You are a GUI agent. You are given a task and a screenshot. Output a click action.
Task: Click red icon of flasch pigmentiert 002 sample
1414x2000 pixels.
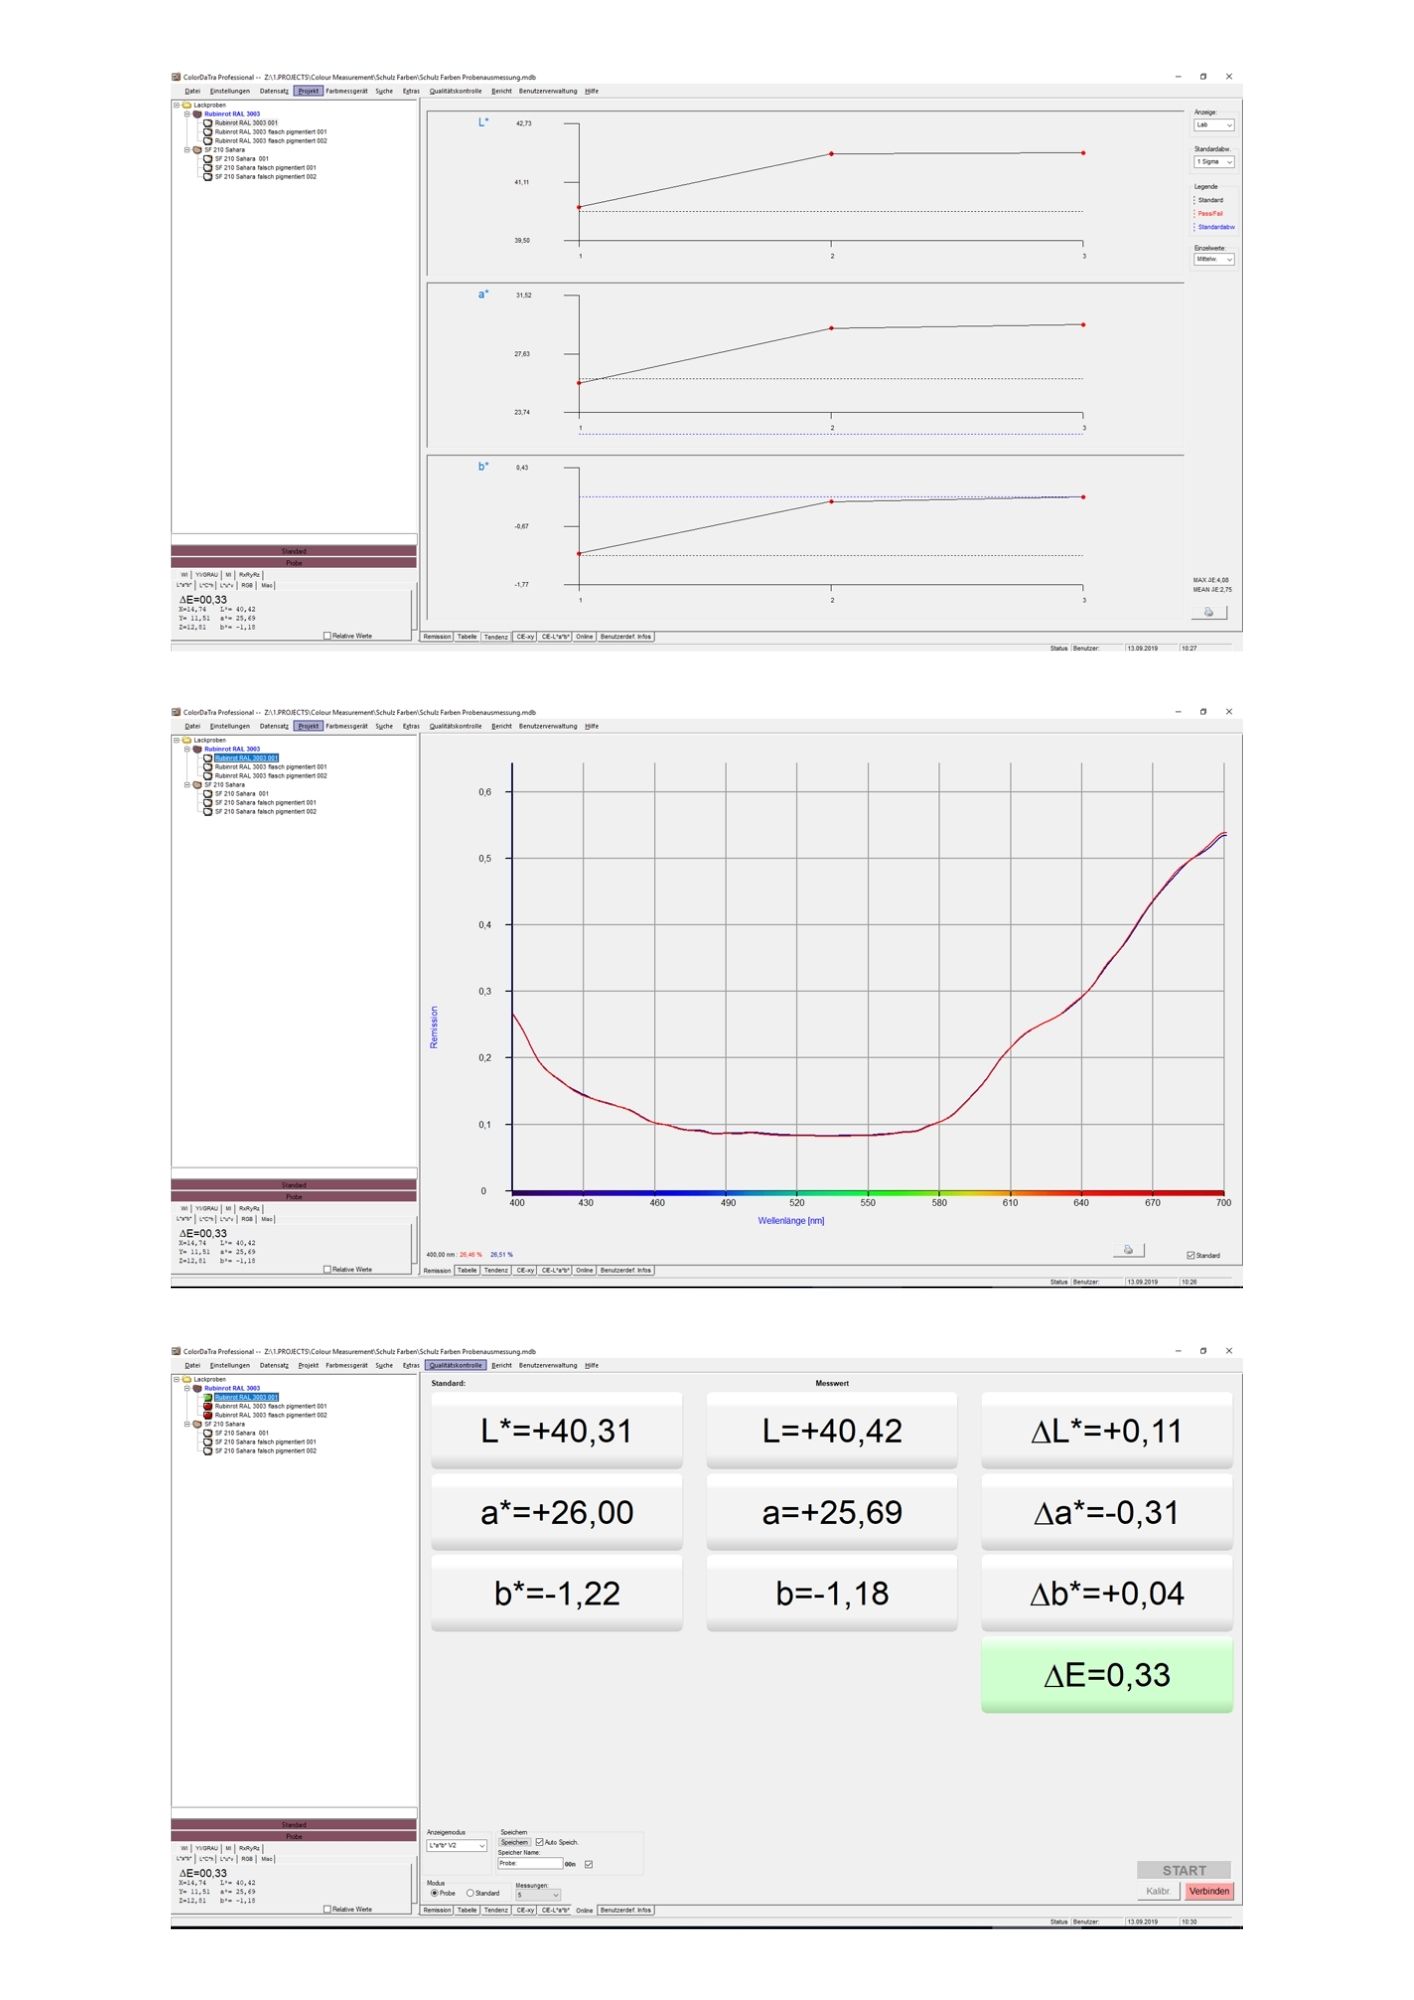[x=208, y=1415]
